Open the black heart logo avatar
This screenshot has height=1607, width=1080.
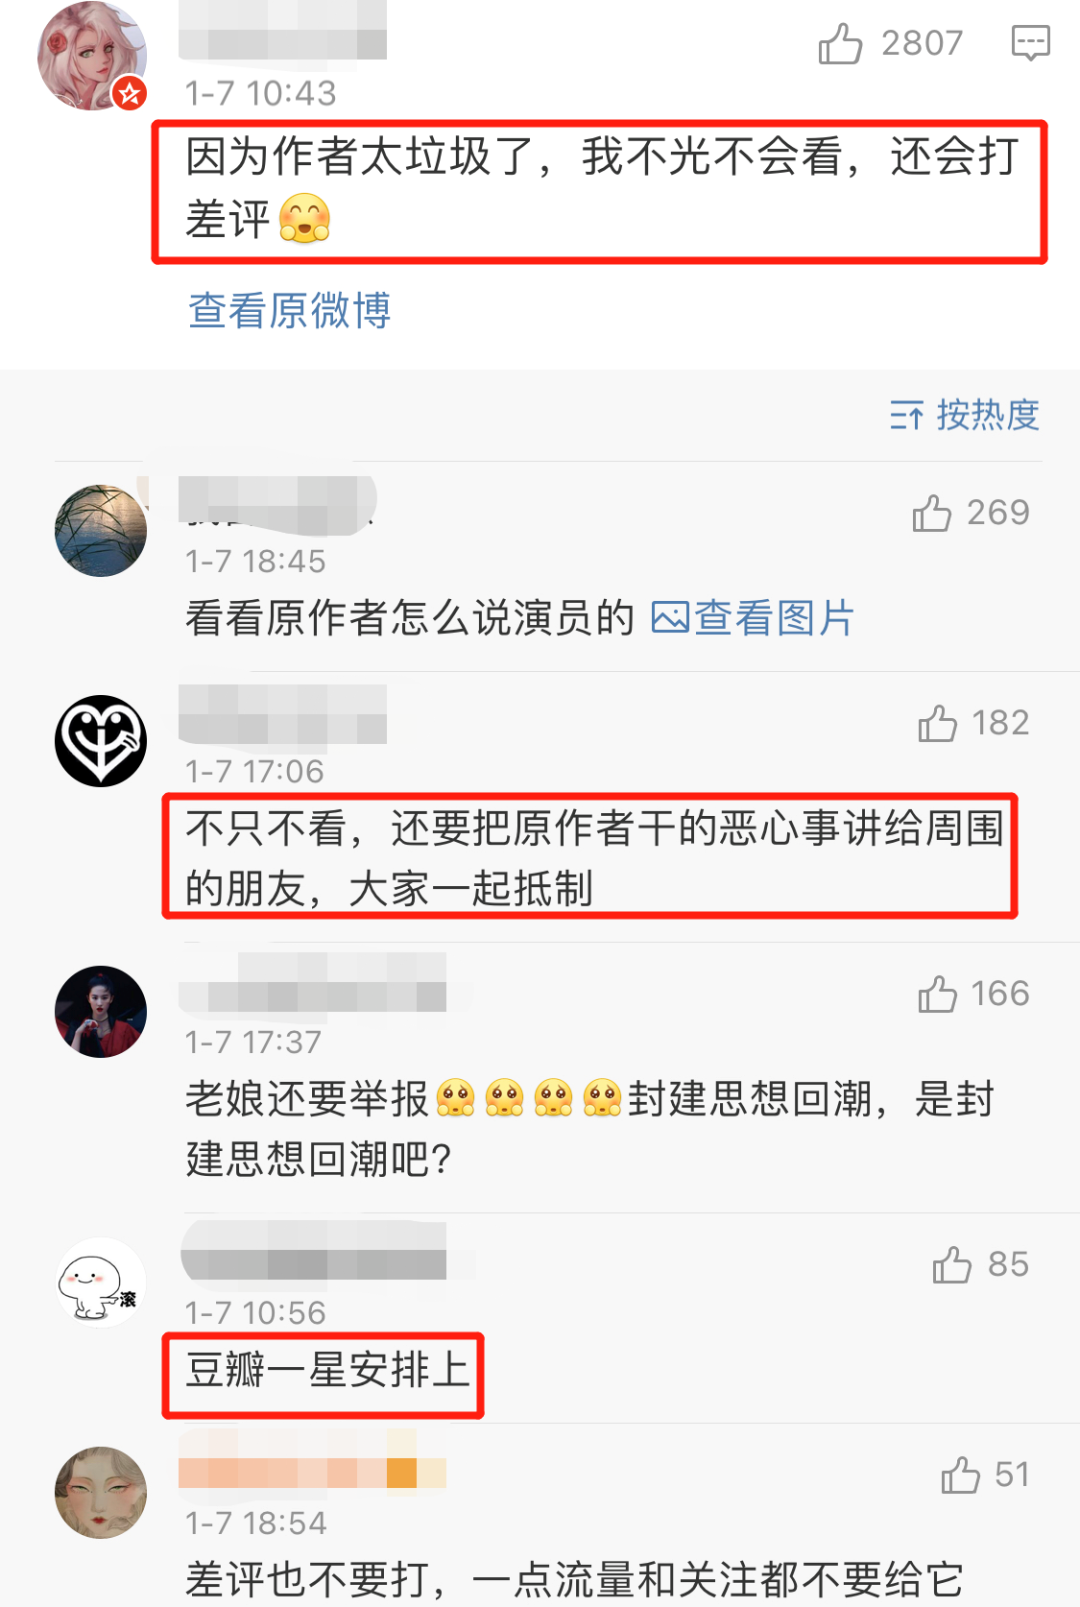pos(100,741)
